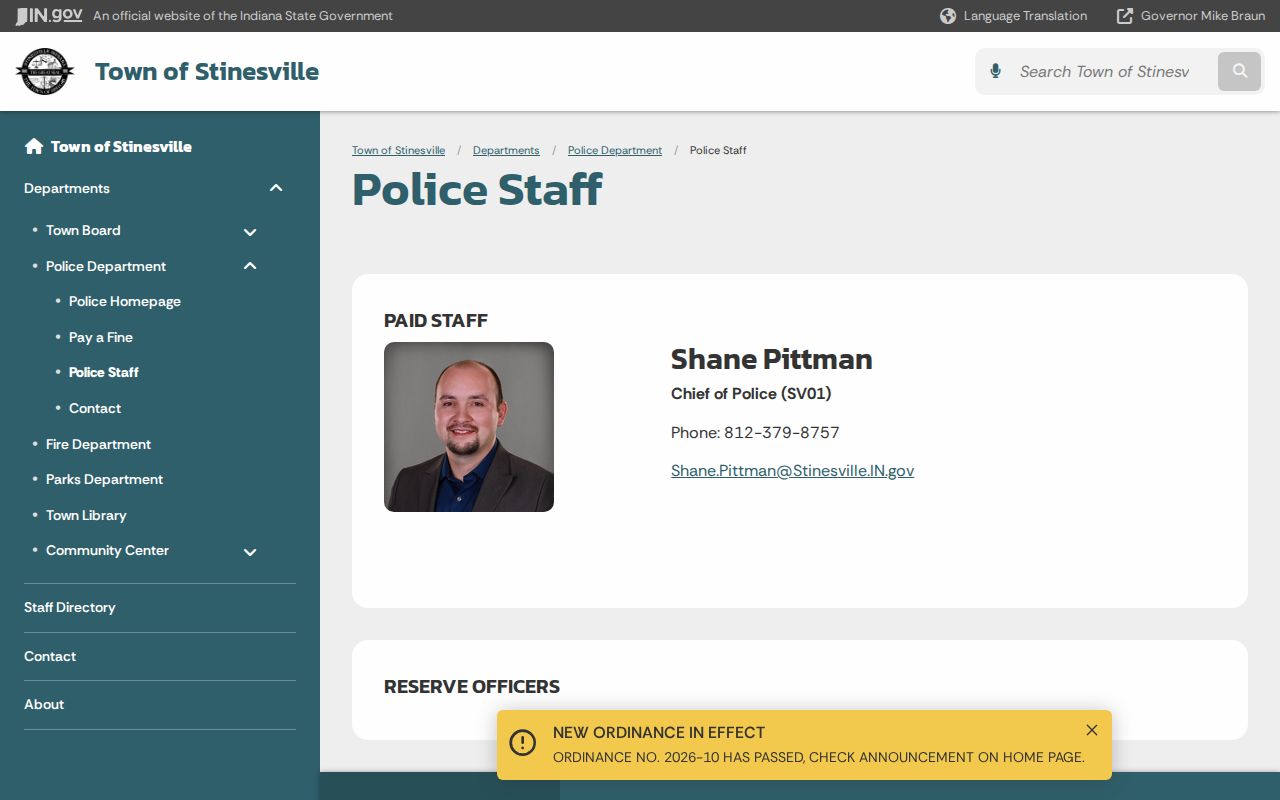Viewport: 1280px width, 800px height.
Task: Open Parks Department page
Action: 104,479
